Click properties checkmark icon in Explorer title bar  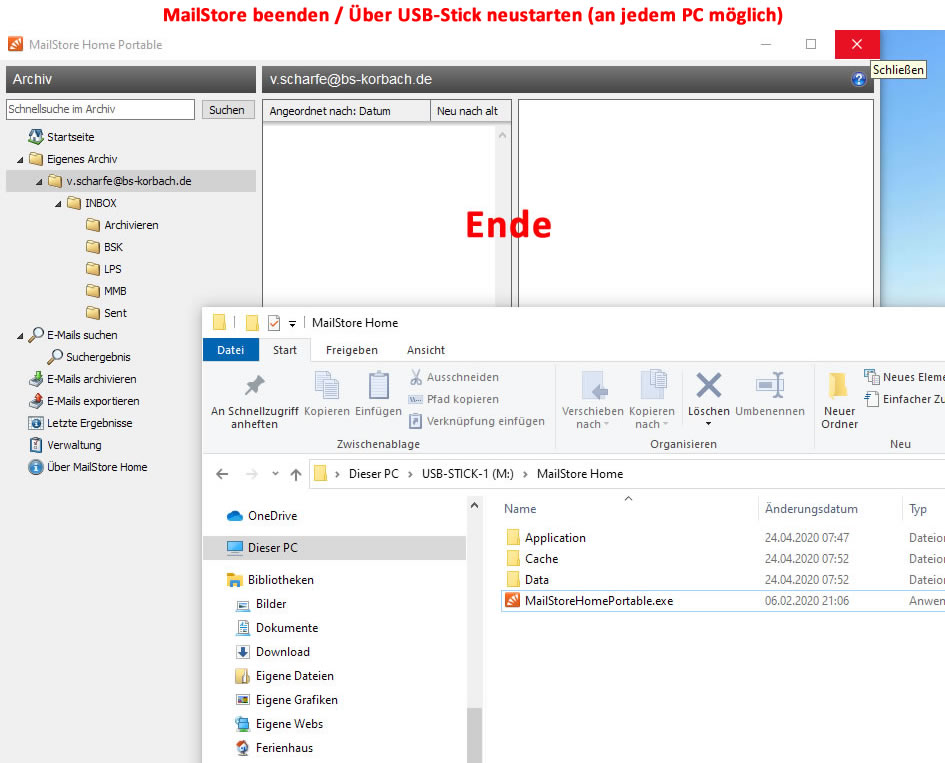tap(274, 323)
